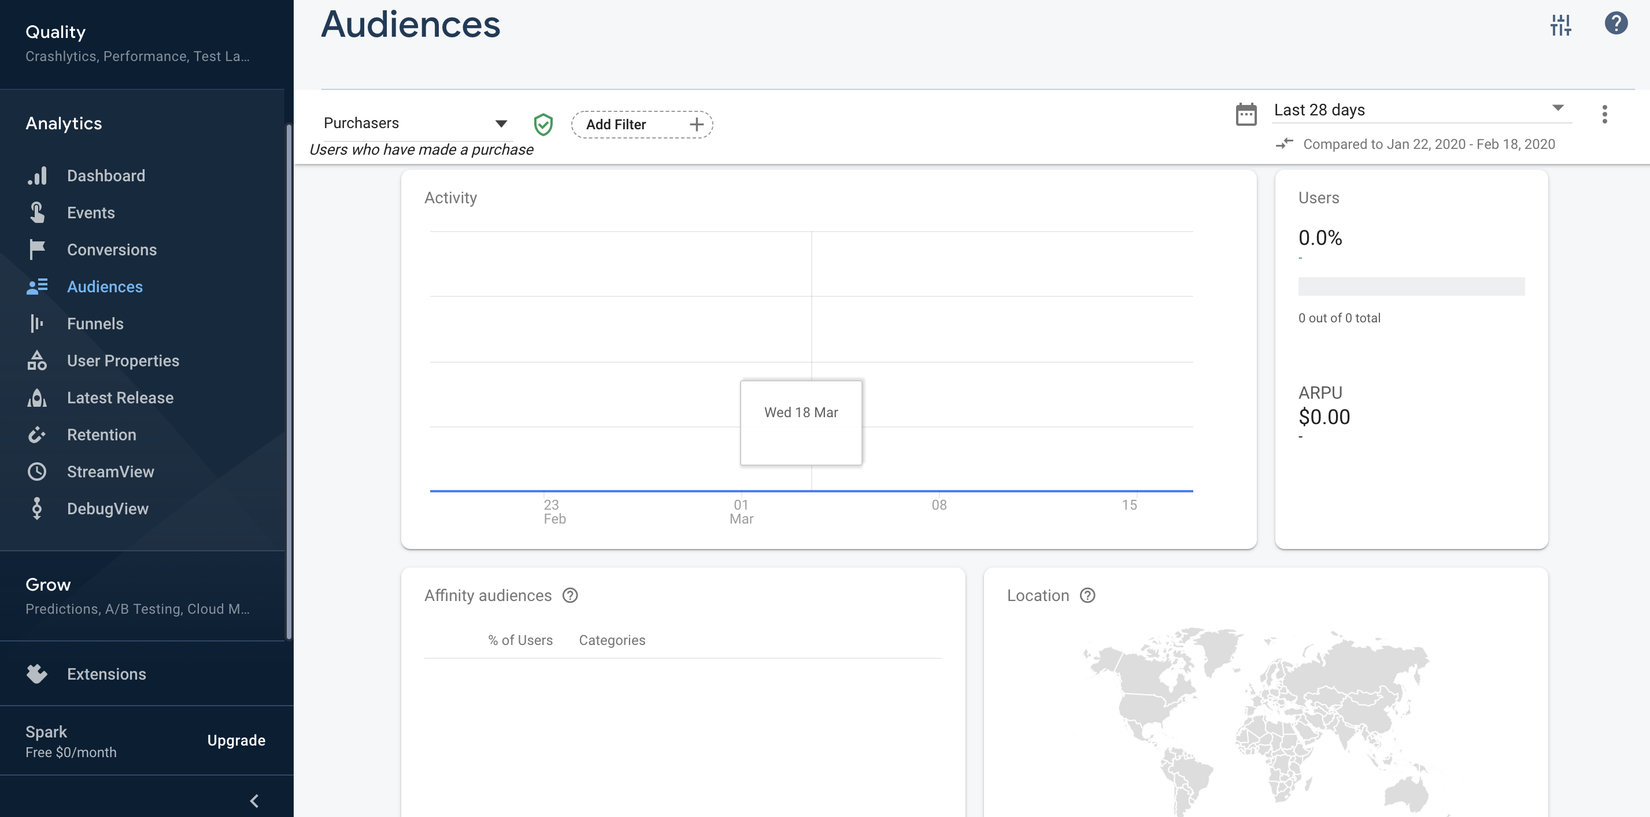Open the Audiences menu item
The height and width of the screenshot is (817, 1650).
click(105, 287)
